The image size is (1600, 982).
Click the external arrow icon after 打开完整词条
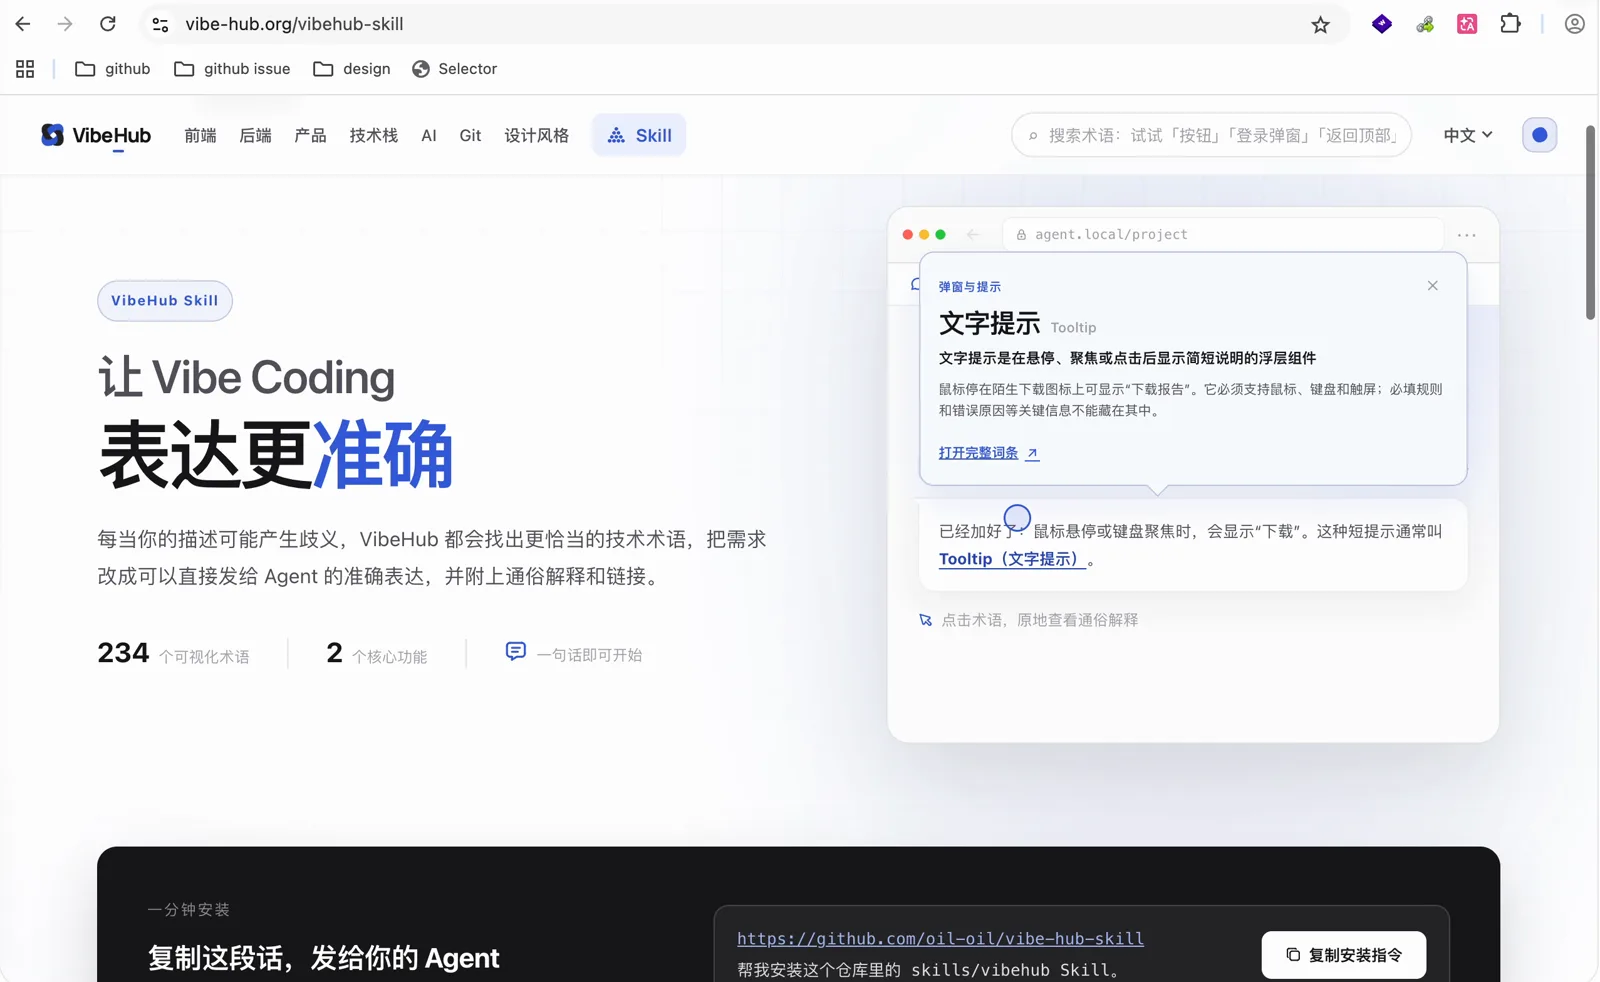[x=1032, y=454]
